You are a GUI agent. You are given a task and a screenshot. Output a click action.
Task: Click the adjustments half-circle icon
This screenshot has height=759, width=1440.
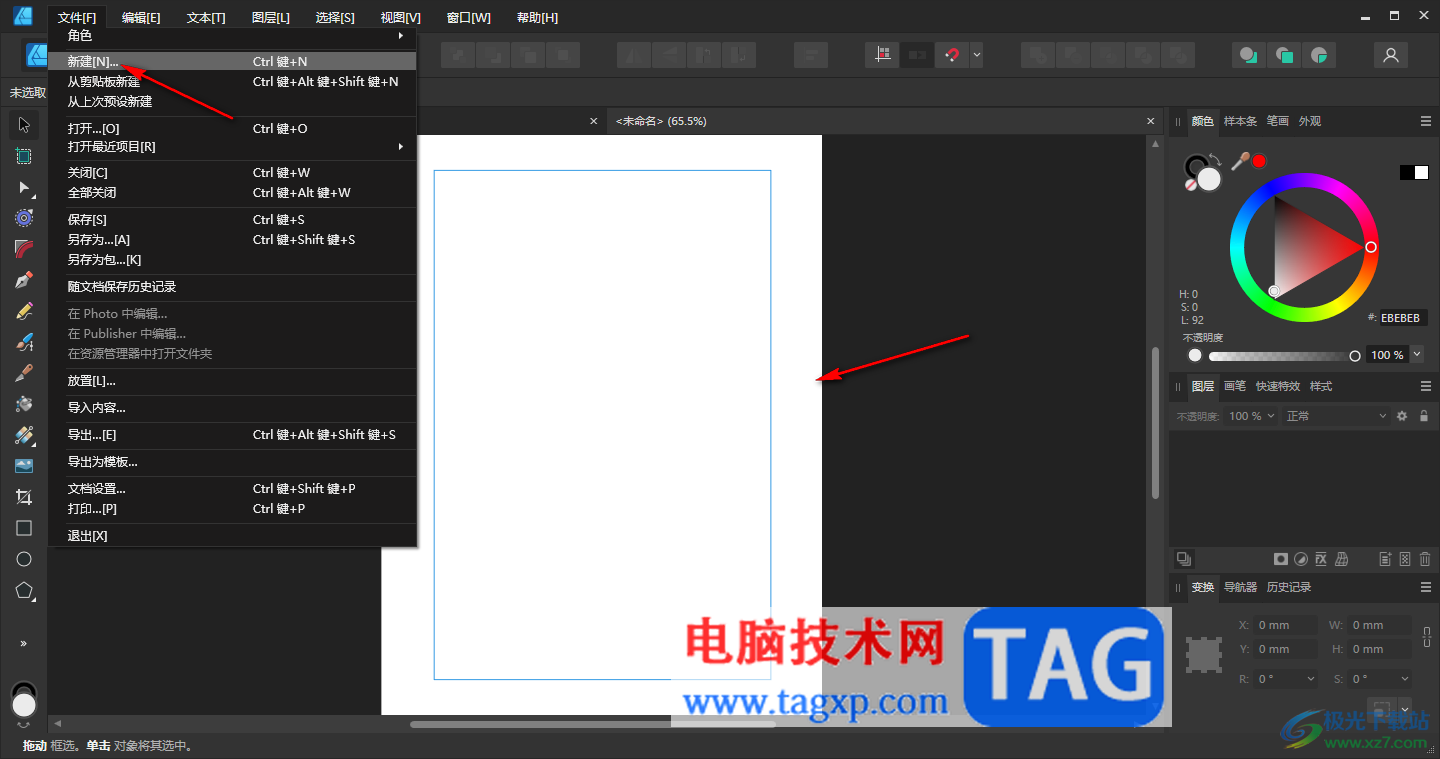pos(1301,559)
